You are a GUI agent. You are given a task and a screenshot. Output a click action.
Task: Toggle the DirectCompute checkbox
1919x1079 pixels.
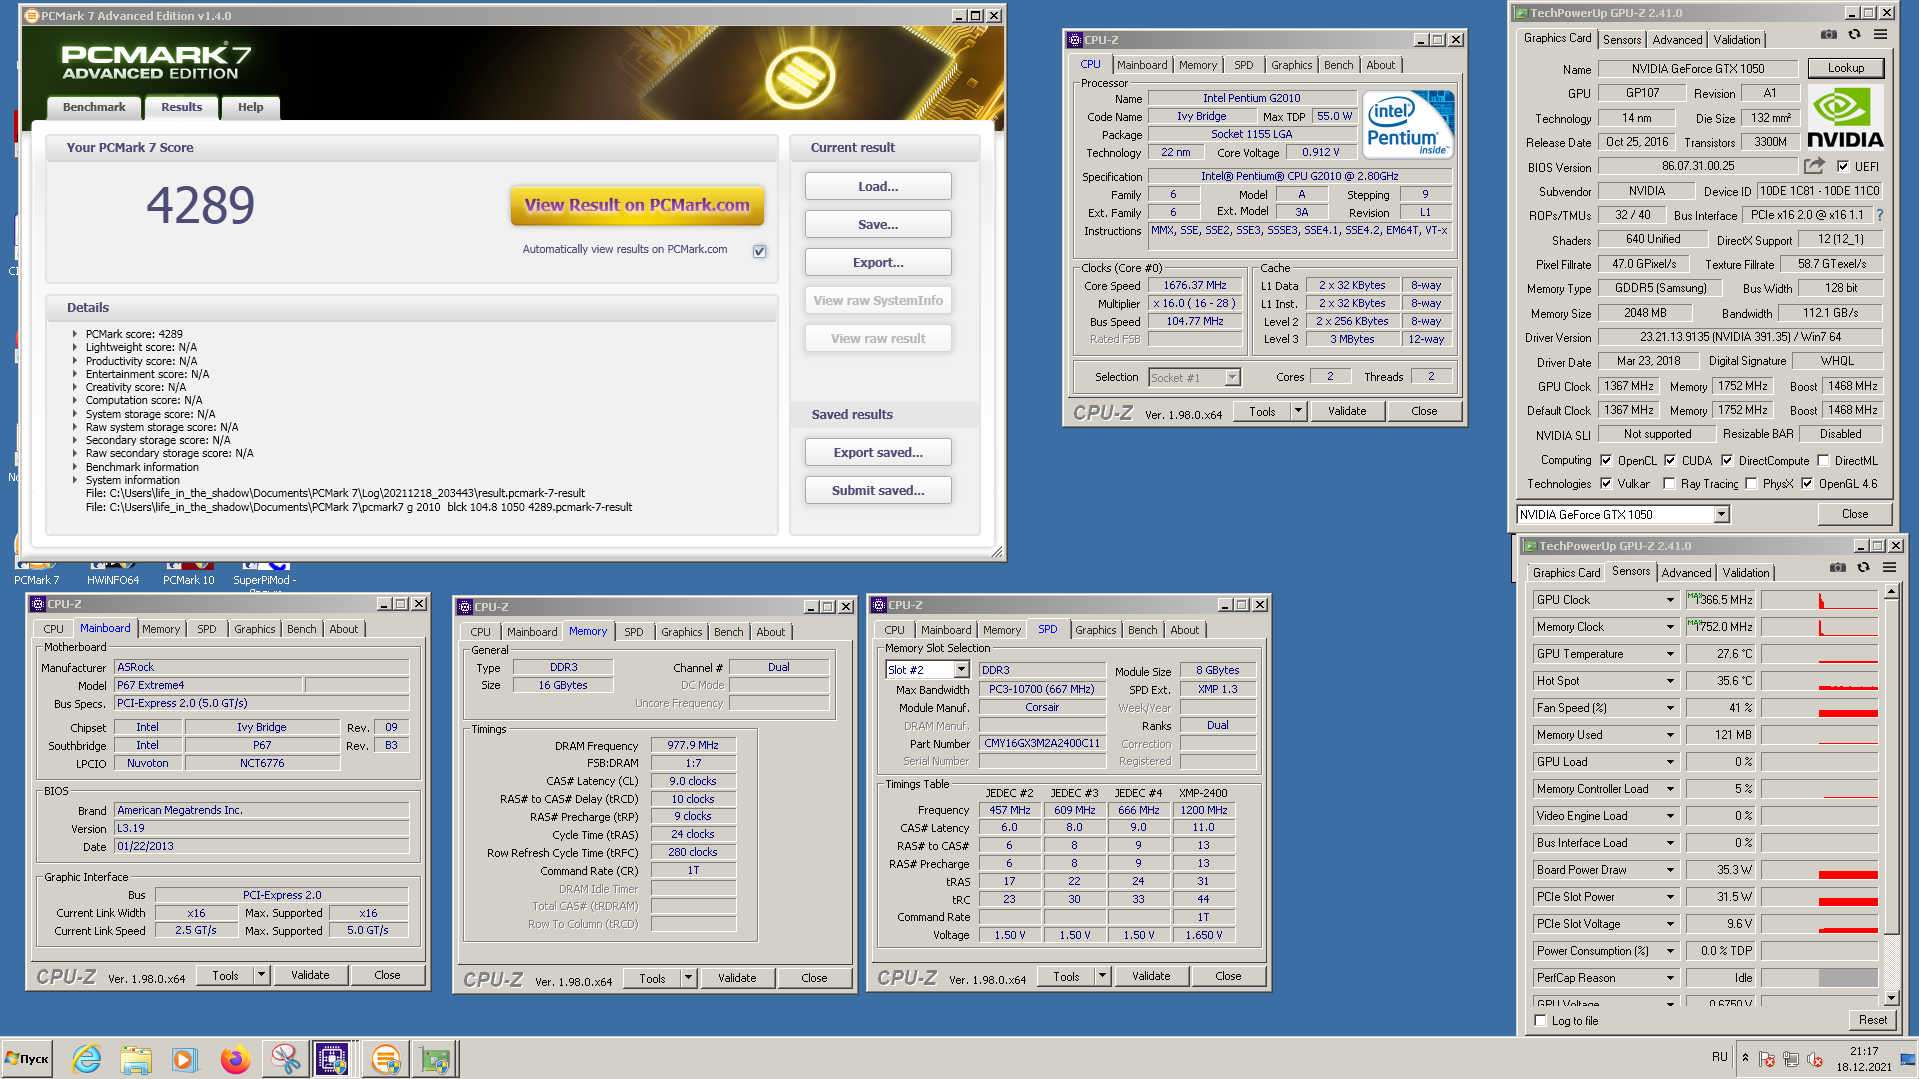1727,461
